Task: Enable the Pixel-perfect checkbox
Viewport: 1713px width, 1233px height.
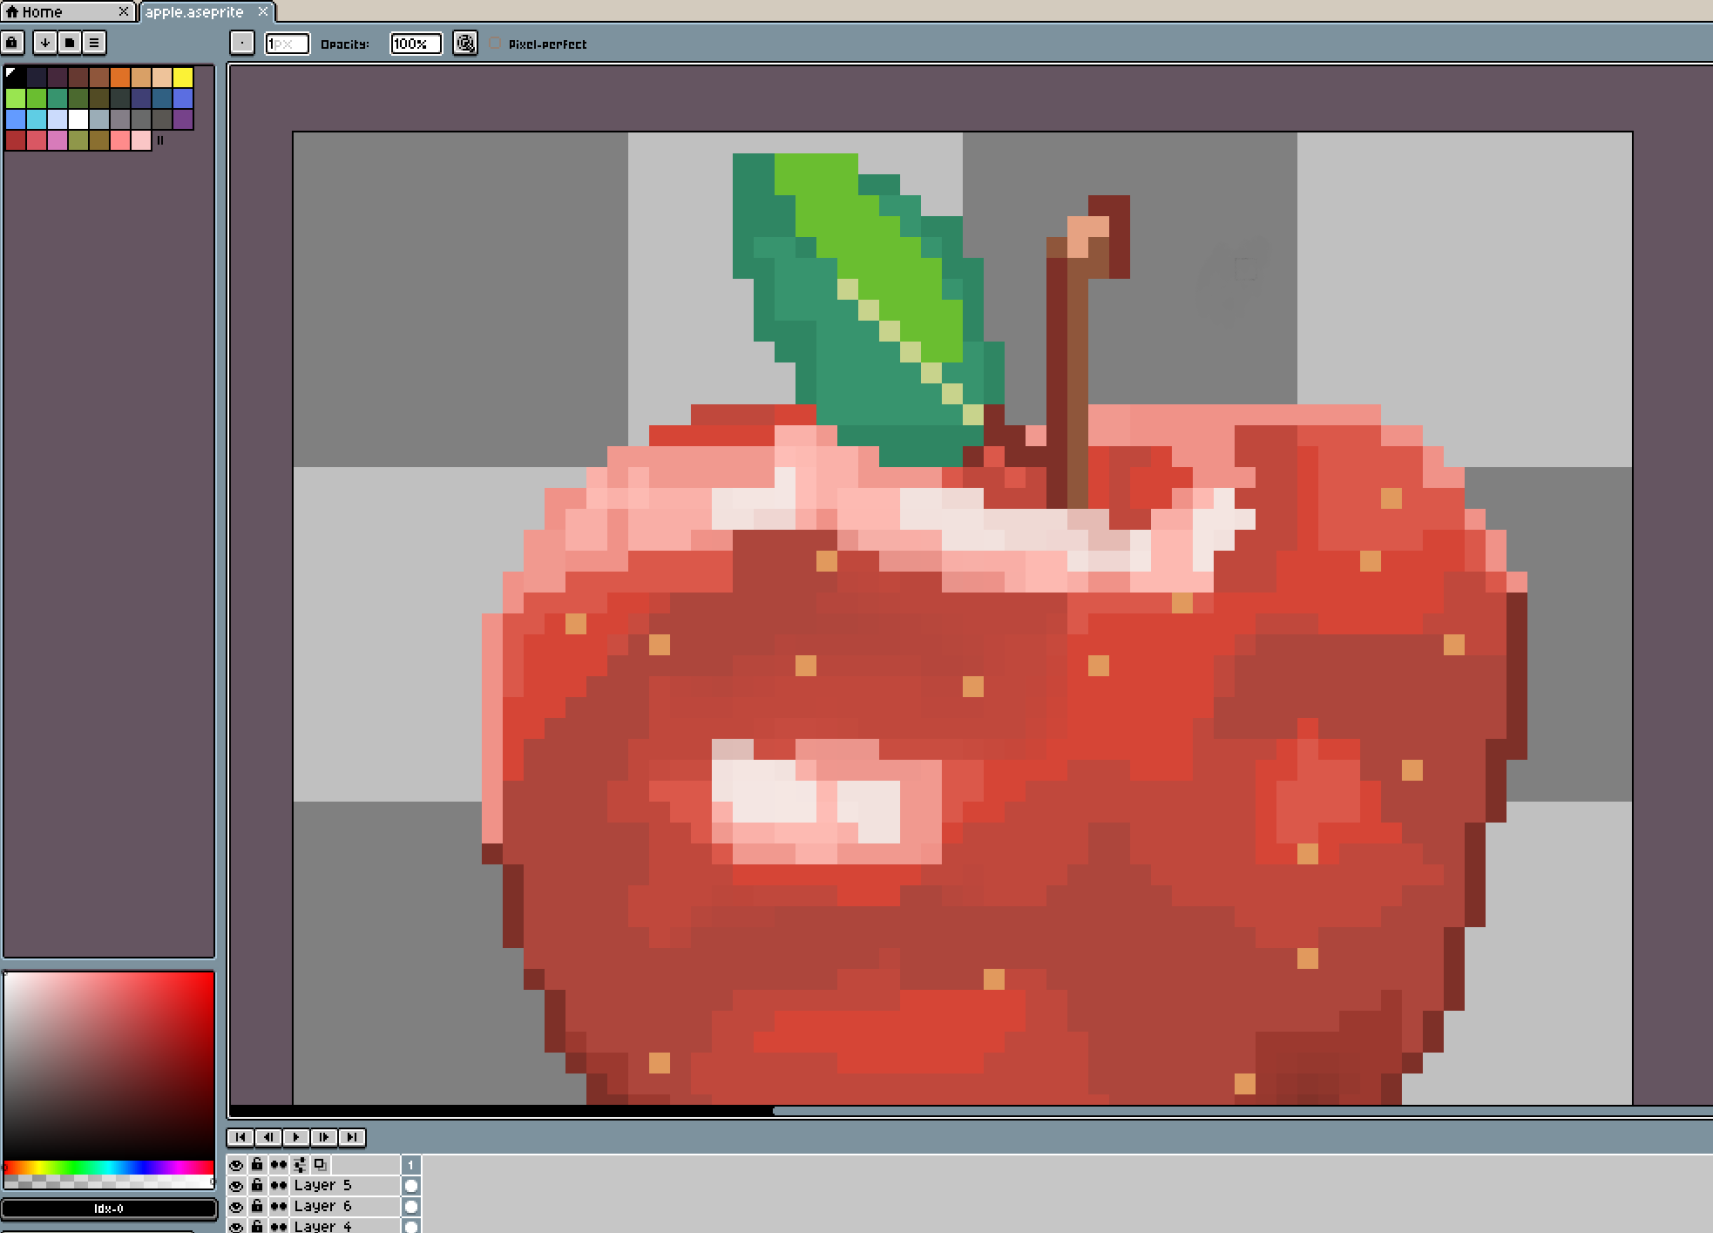Action: (x=495, y=43)
